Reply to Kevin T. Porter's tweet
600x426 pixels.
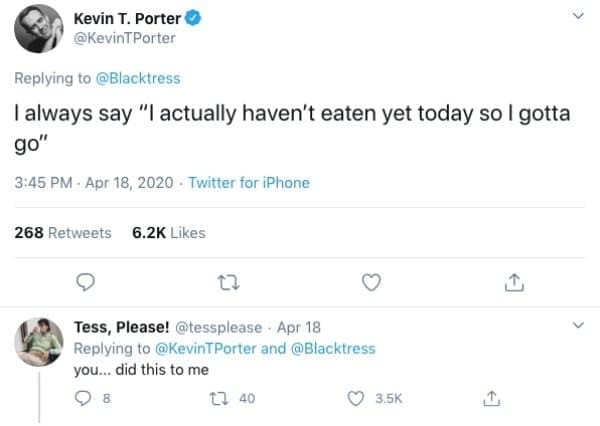tap(86, 283)
